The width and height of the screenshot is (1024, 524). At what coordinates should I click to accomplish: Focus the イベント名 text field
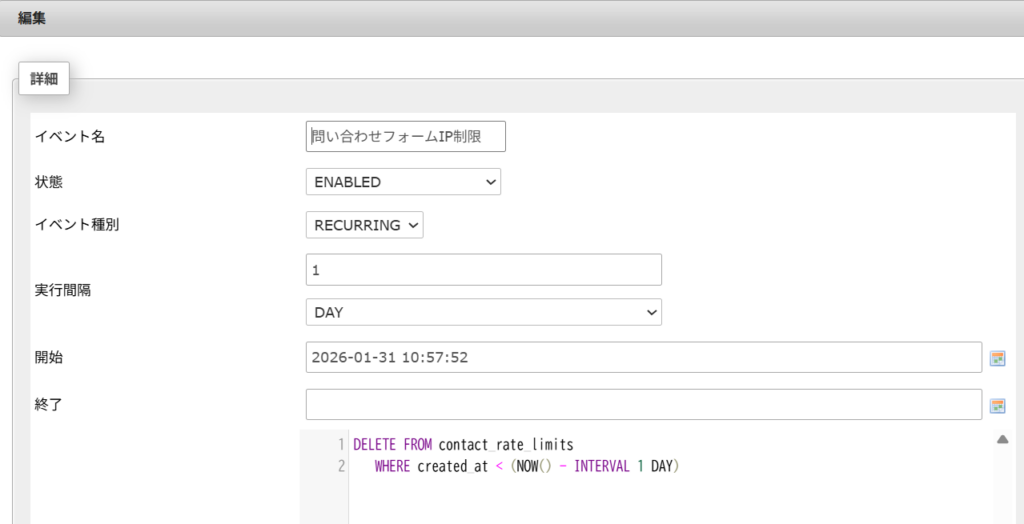(x=405, y=137)
